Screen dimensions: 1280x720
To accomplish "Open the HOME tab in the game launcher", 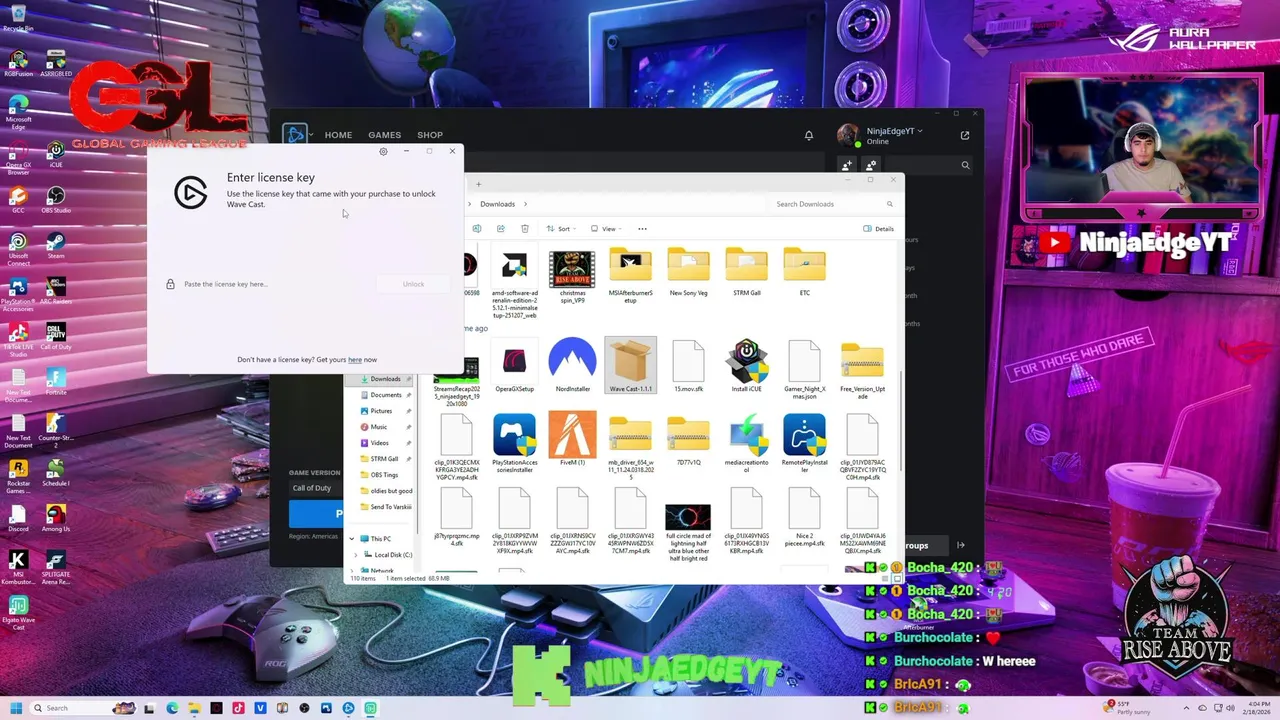I will 338,135.
